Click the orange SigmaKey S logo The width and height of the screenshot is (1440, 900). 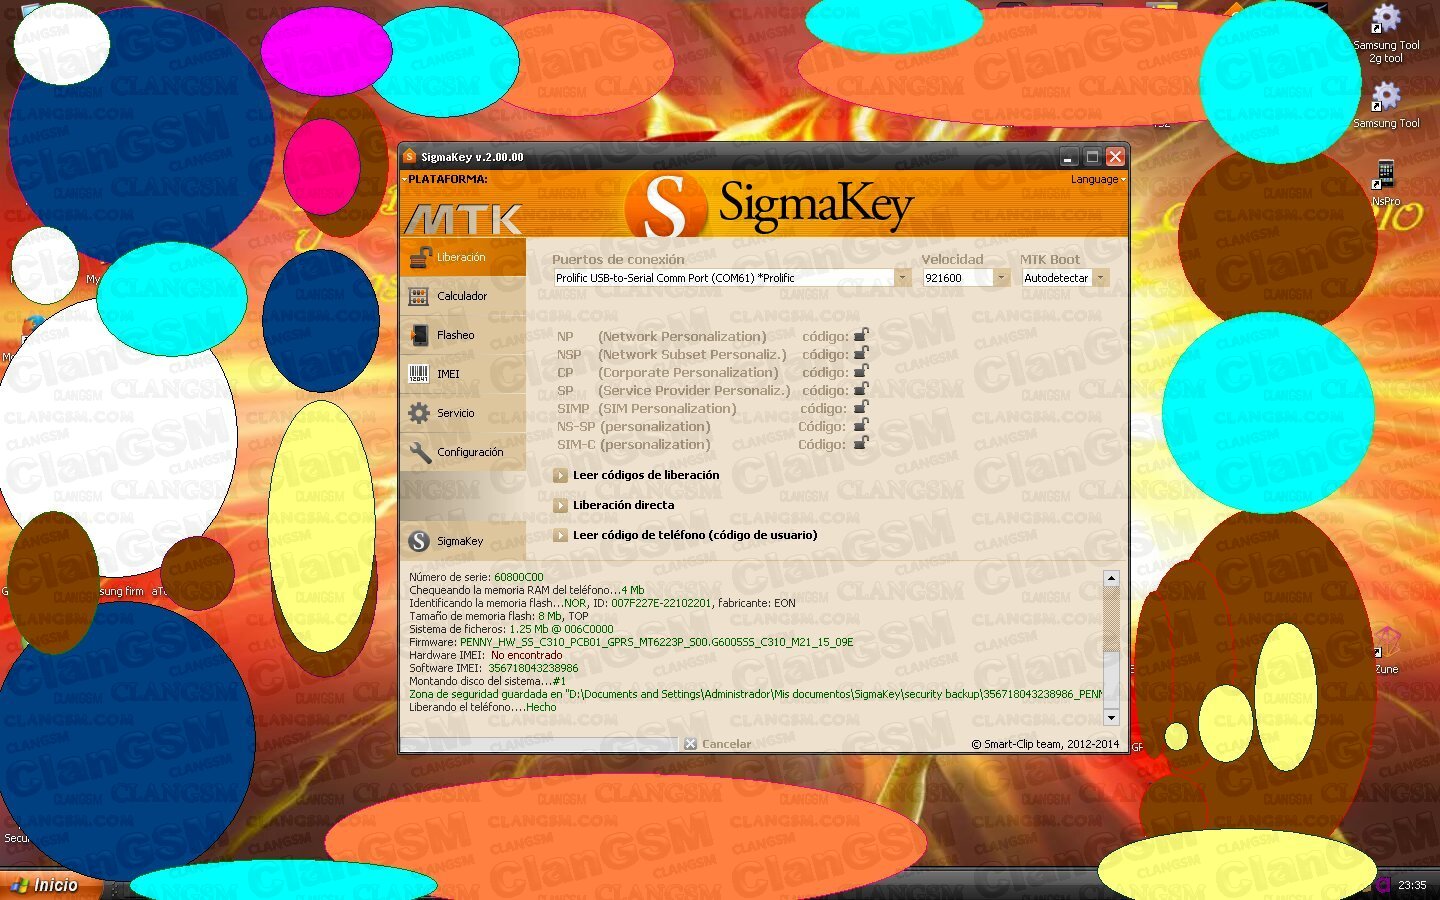click(x=665, y=206)
